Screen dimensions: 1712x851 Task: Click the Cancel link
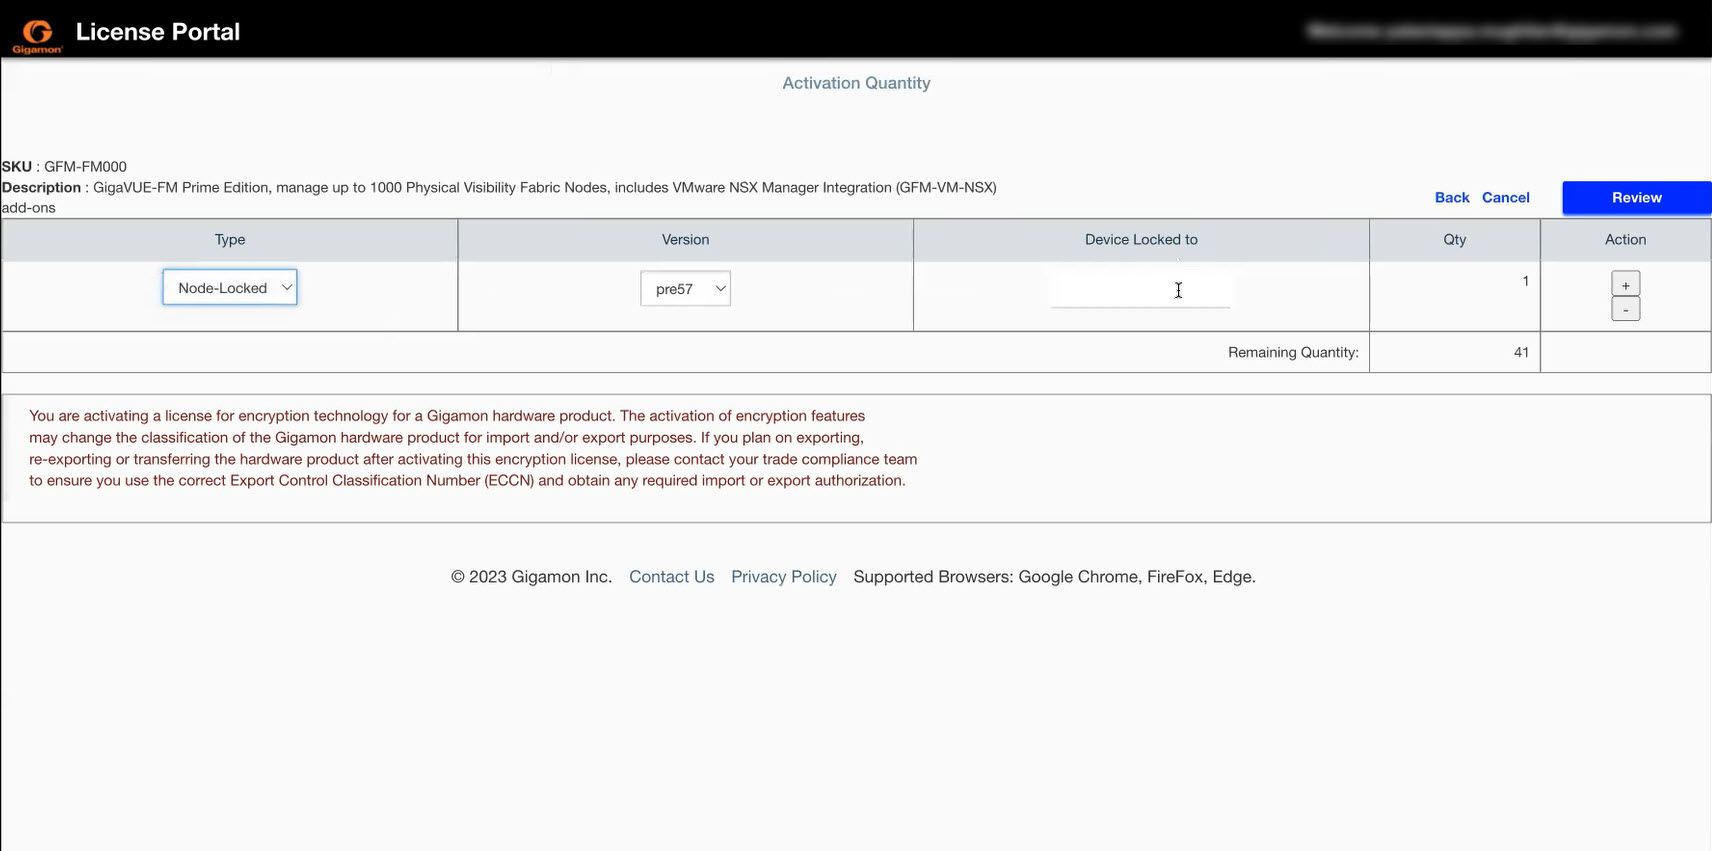click(1505, 198)
